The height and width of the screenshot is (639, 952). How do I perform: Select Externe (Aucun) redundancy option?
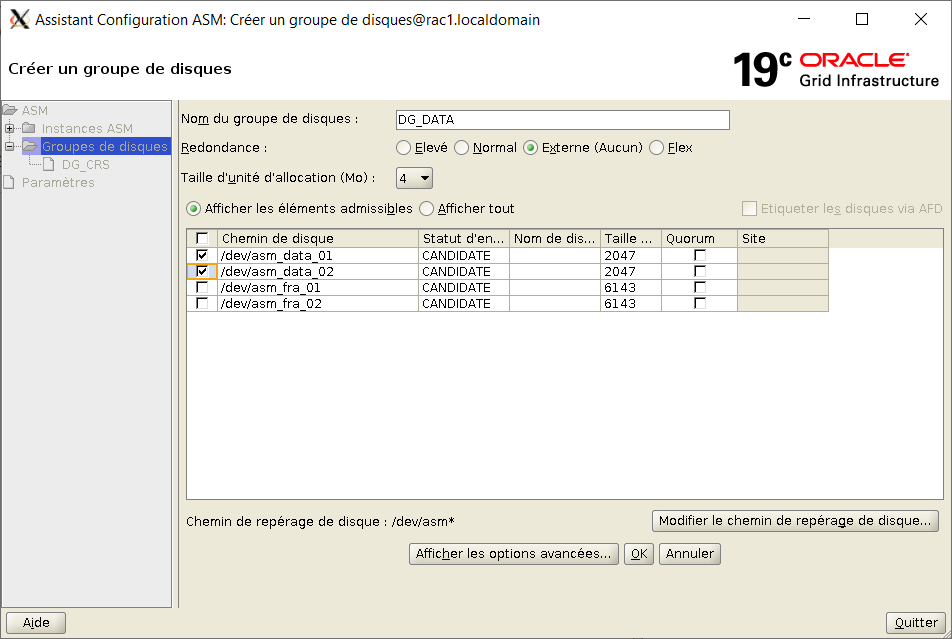[531, 148]
